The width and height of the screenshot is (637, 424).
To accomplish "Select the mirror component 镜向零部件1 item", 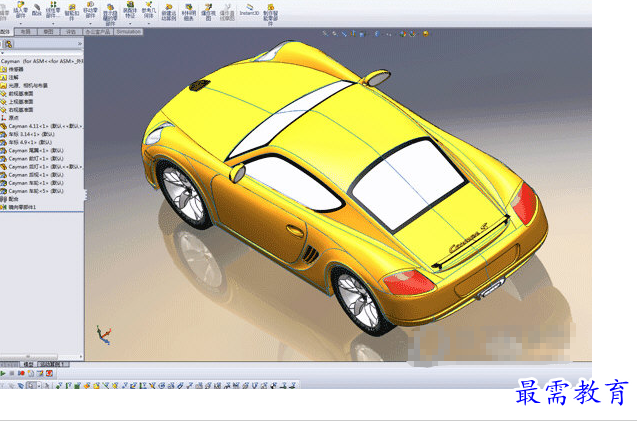I will click(18, 207).
